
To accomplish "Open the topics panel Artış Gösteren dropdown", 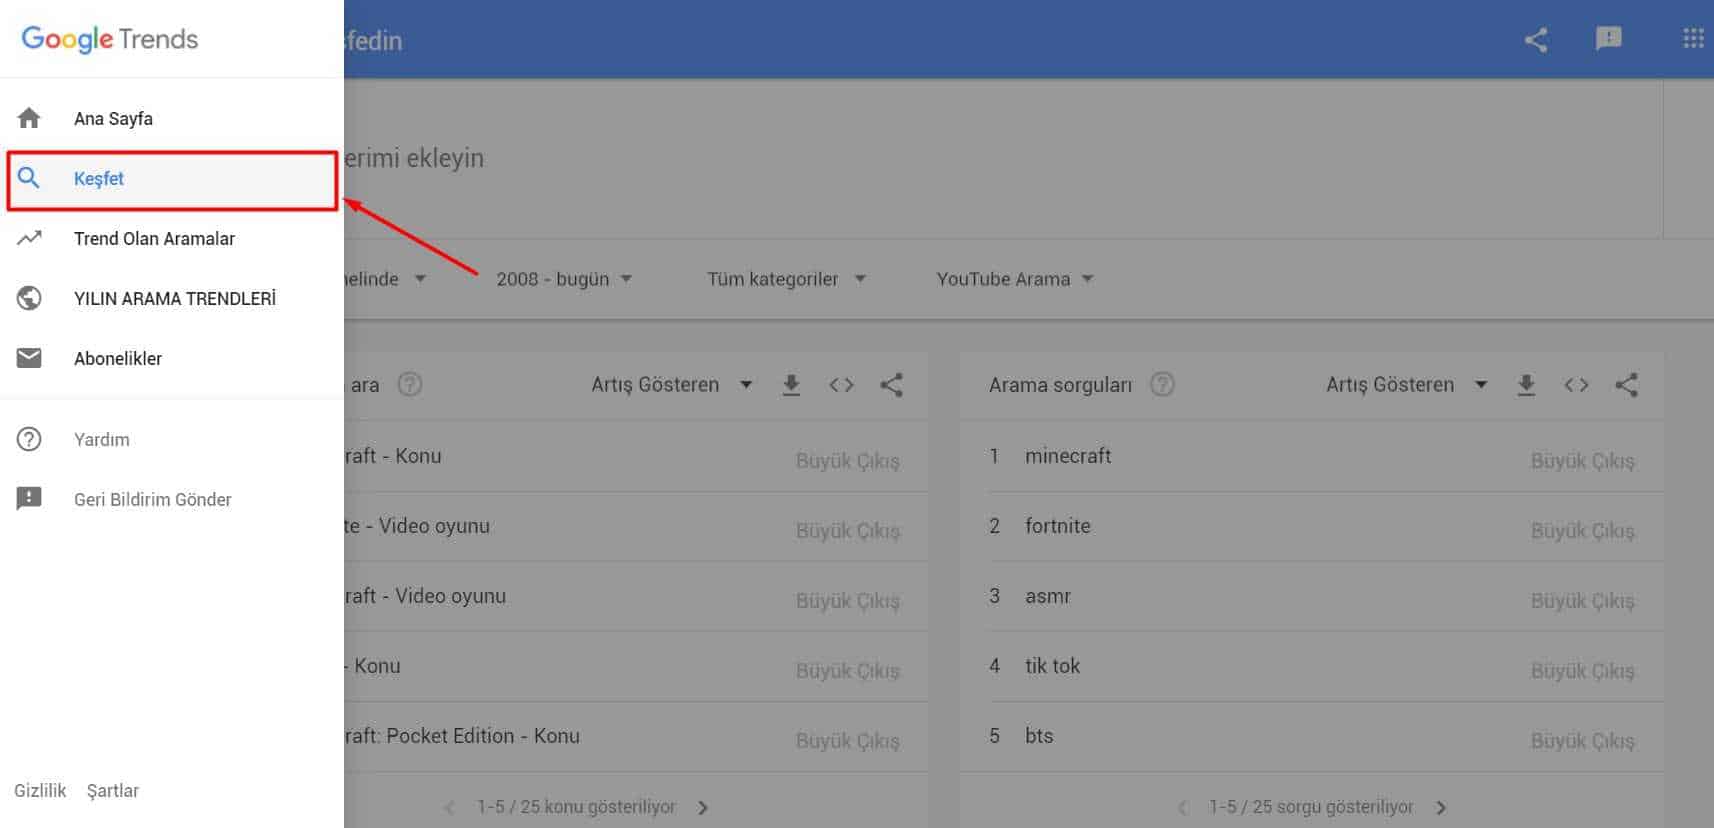I will (671, 385).
